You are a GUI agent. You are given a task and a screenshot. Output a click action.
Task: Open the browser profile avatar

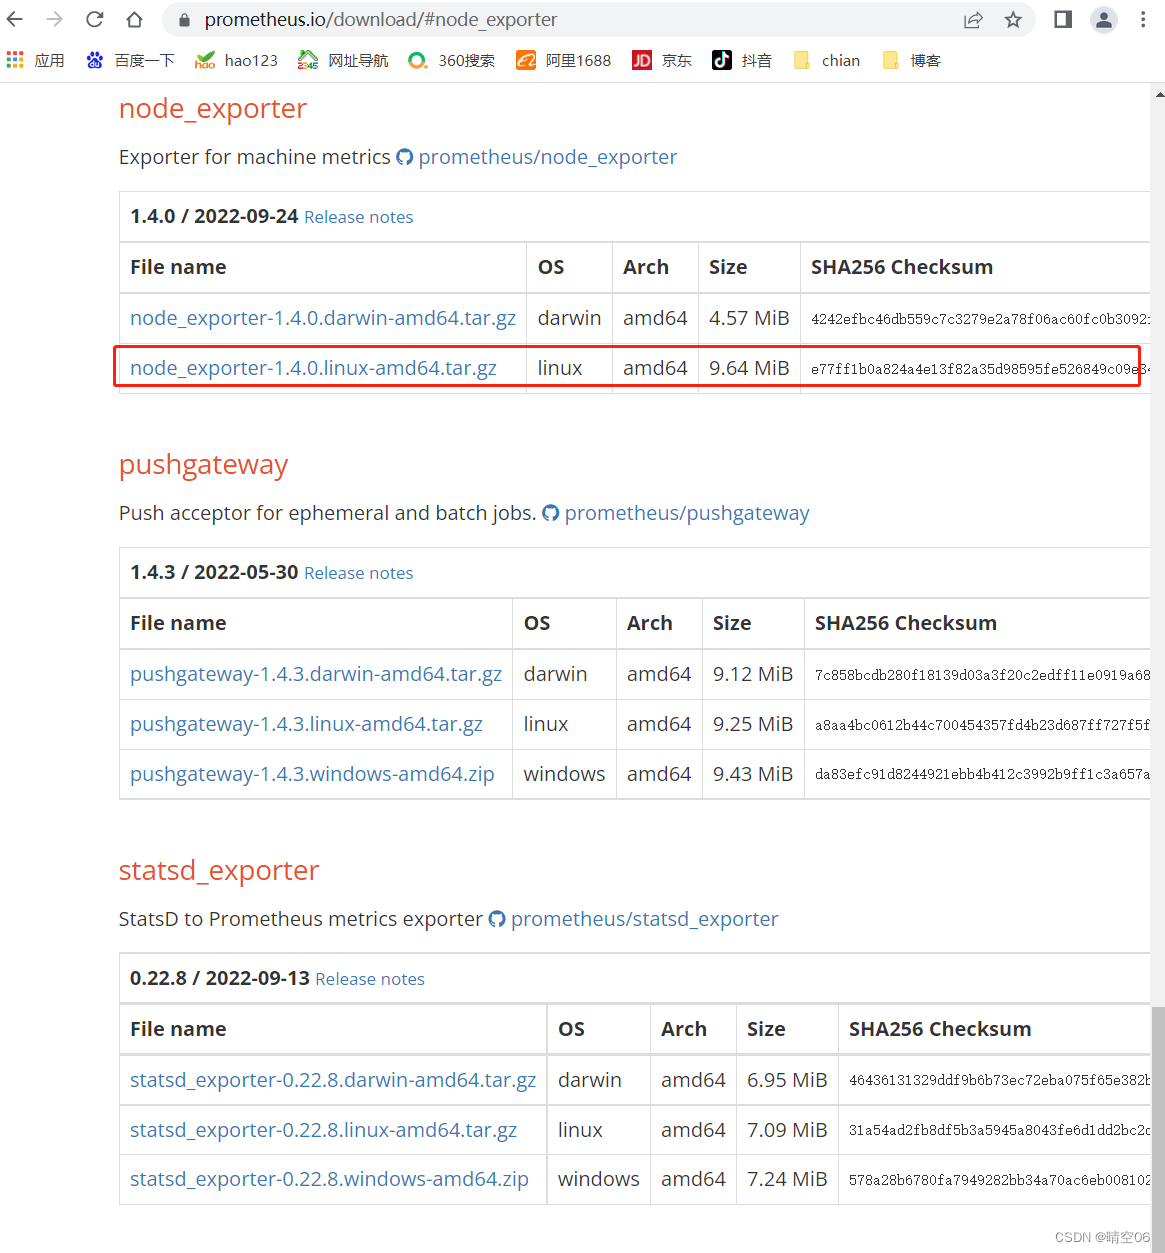(x=1103, y=19)
